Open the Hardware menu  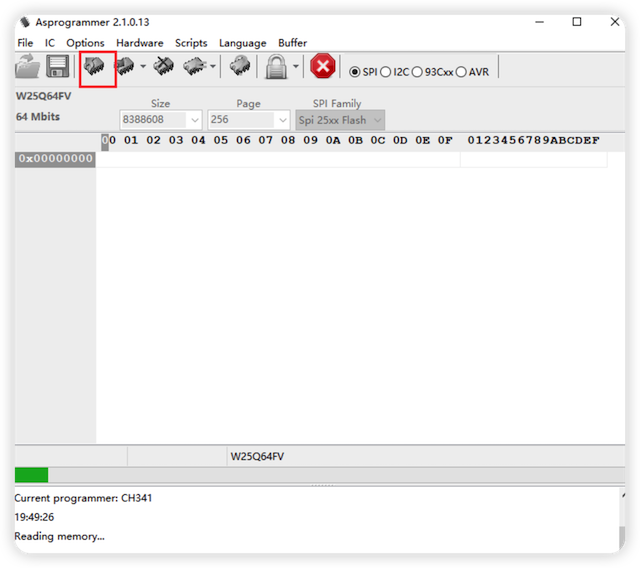tap(140, 43)
